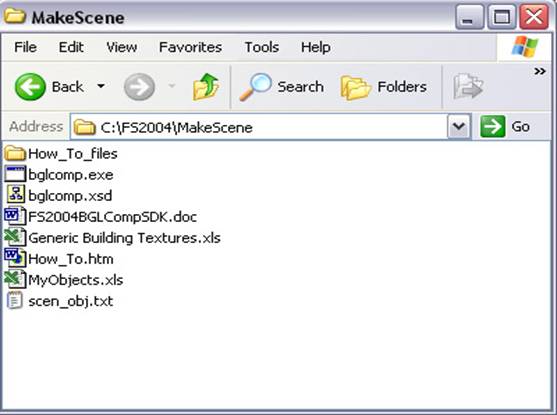Select the bglcomp.xsd schema icon
Screen dimensions: 557x415
(16, 195)
